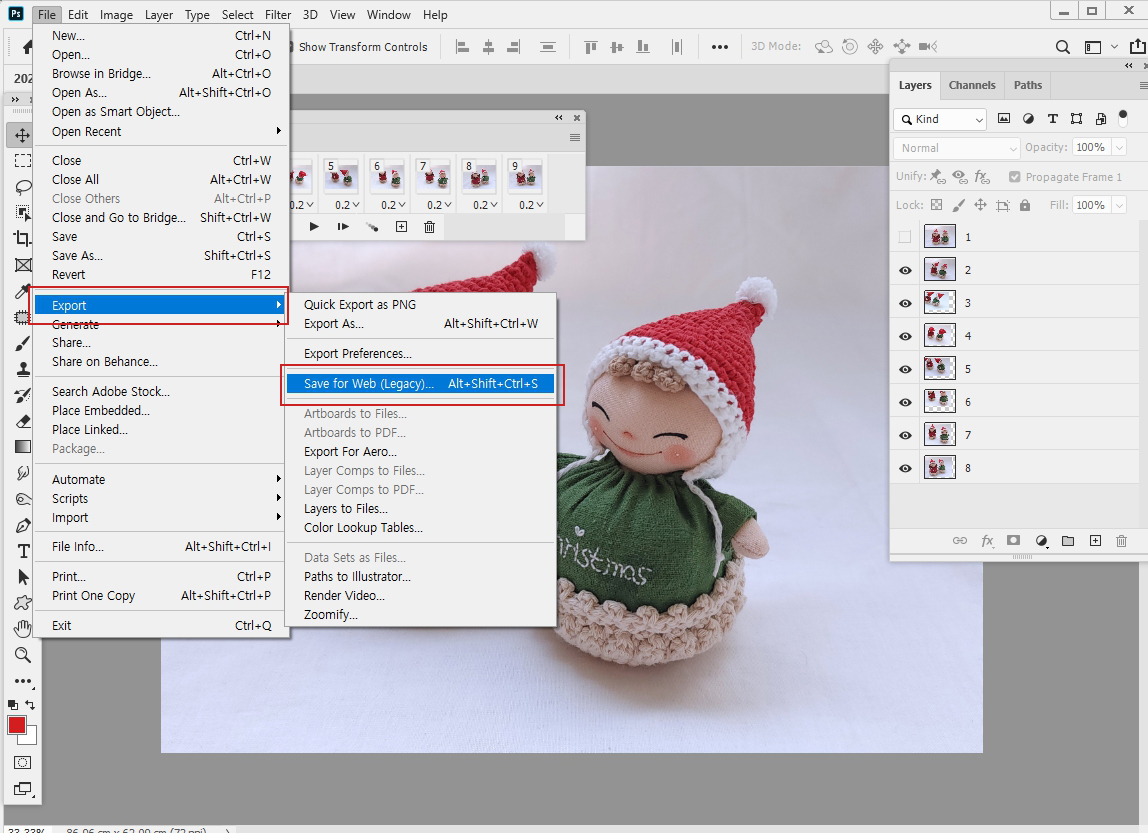Screen dimensions: 1148x833
Task: Choose Save for Web (Legacy)
Action: click(420, 384)
